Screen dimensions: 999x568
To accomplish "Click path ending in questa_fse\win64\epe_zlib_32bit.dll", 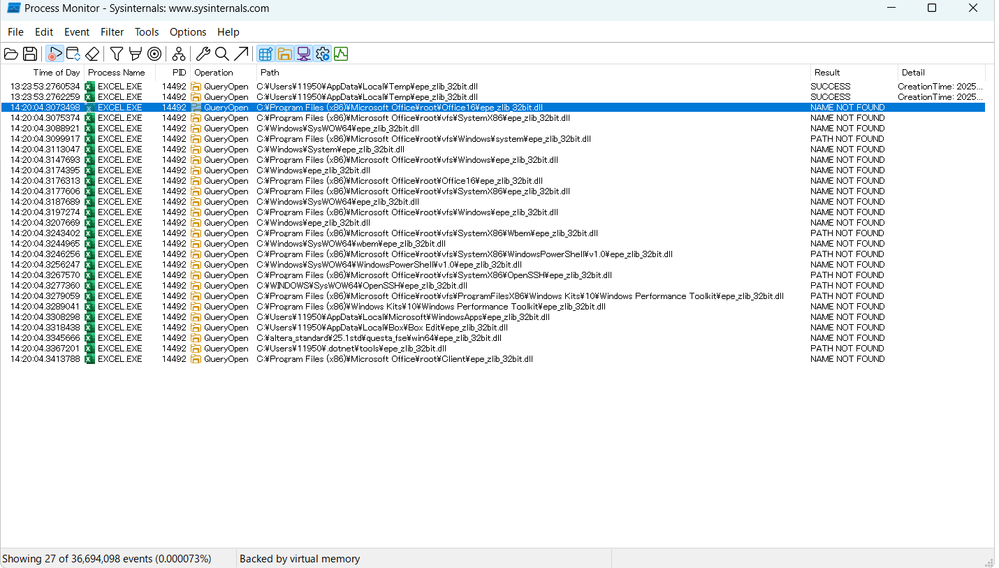I will click(x=378, y=338).
